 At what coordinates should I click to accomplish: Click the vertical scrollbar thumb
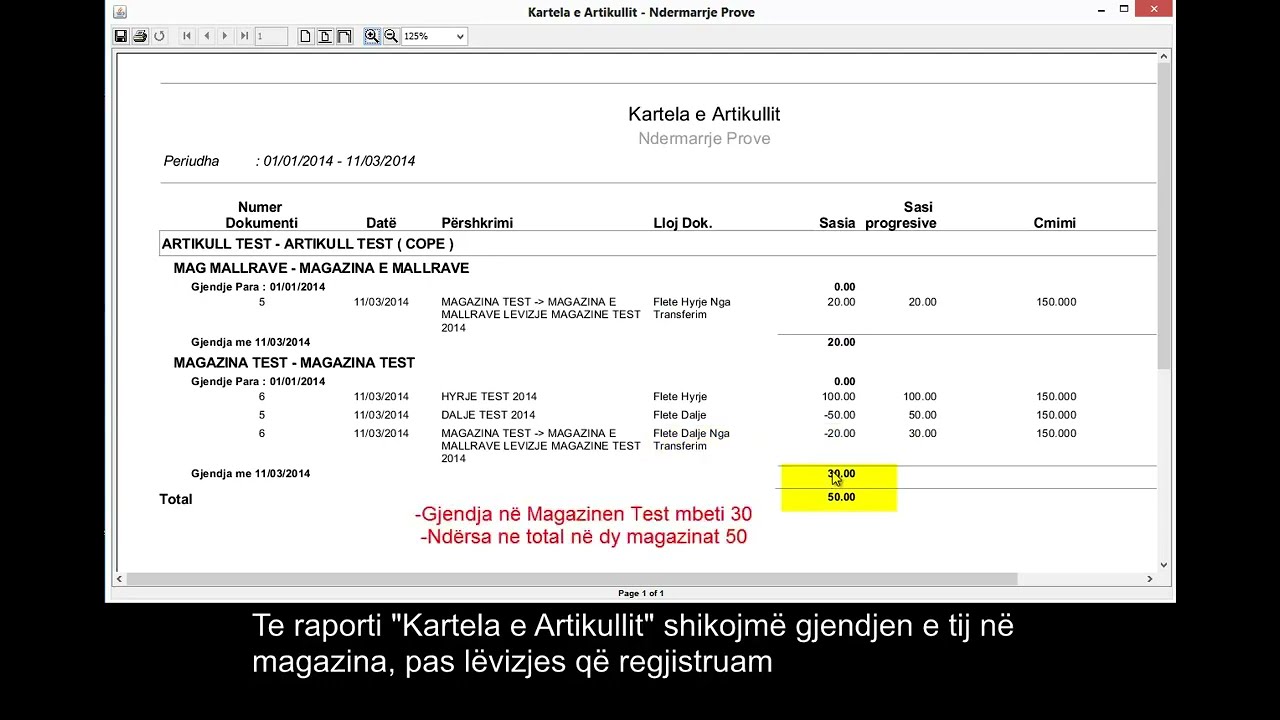pyautogui.click(x=1164, y=217)
